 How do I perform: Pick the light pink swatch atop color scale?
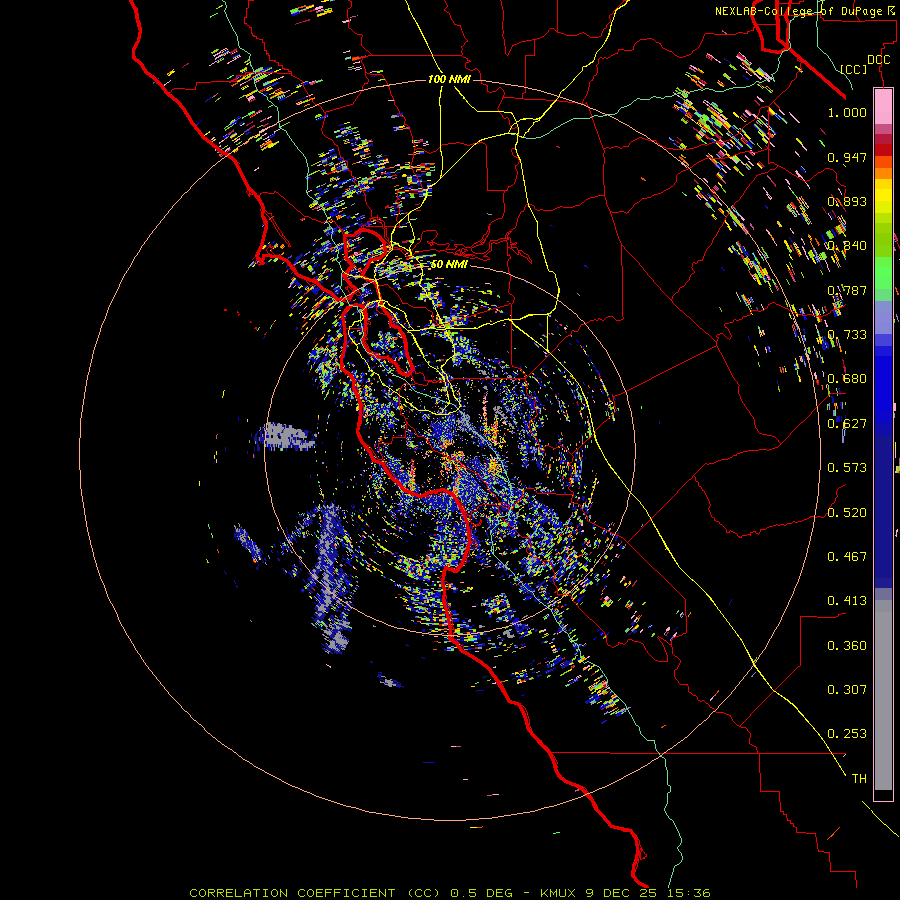tap(883, 107)
